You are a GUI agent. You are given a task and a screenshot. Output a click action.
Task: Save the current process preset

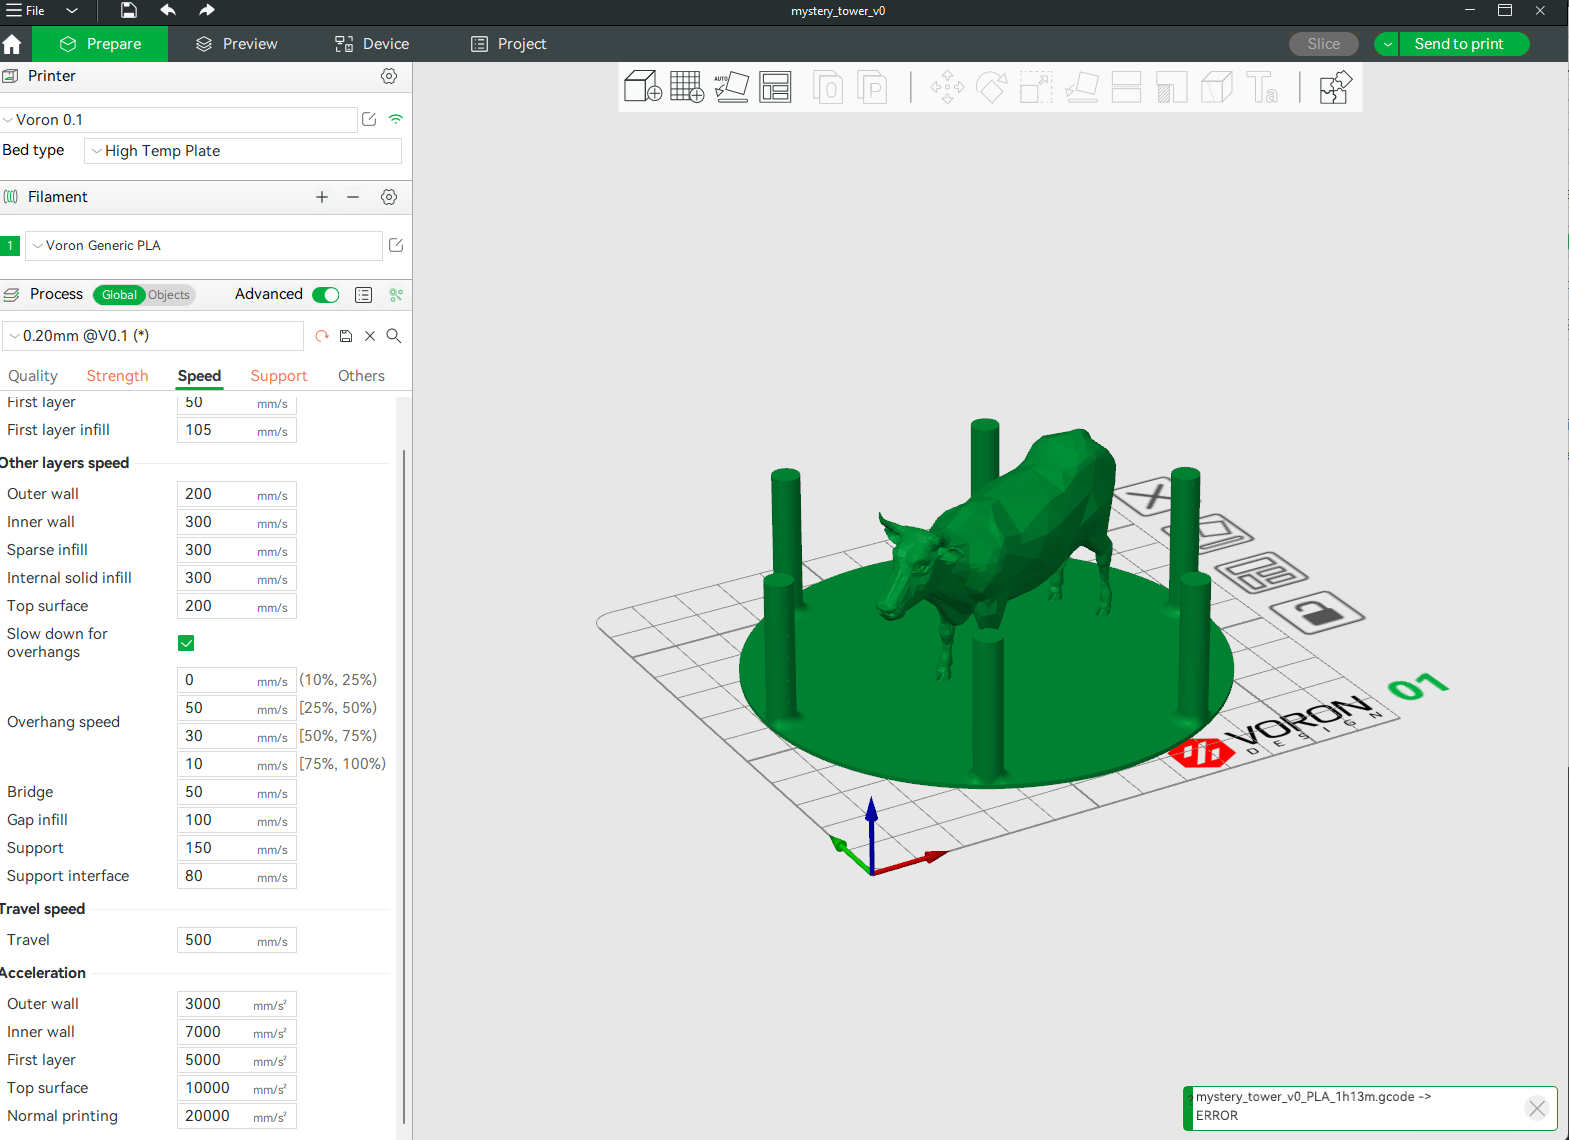(x=346, y=336)
